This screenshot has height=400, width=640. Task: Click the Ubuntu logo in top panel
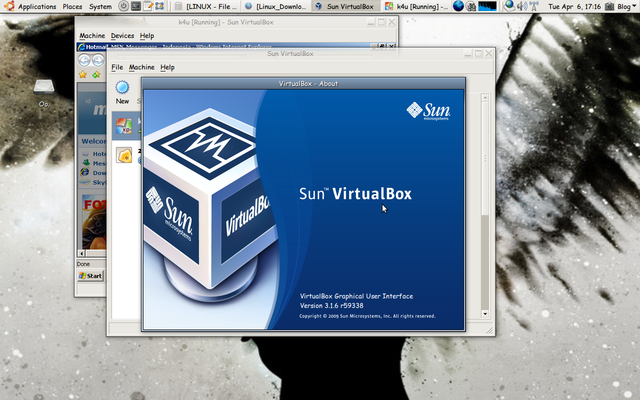pyautogui.click(x=9, y=6)
